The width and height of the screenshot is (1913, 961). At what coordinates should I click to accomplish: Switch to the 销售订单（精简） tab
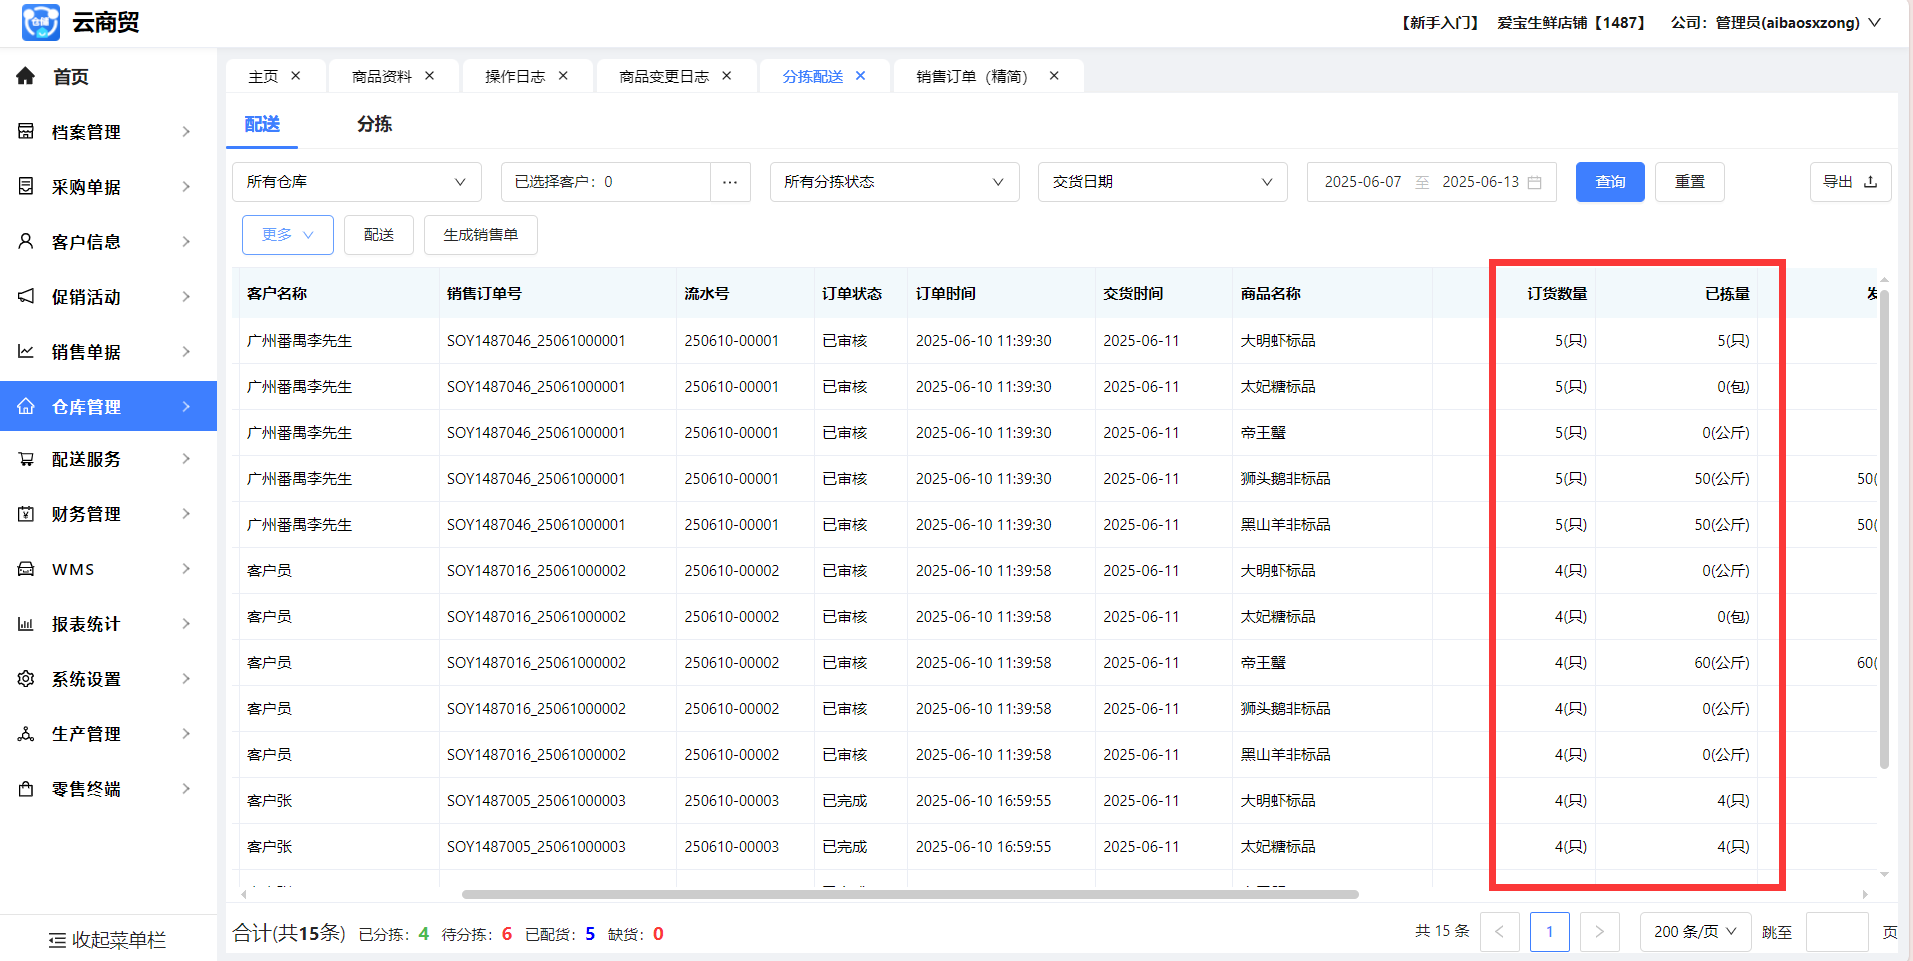(x=971, y=77)
